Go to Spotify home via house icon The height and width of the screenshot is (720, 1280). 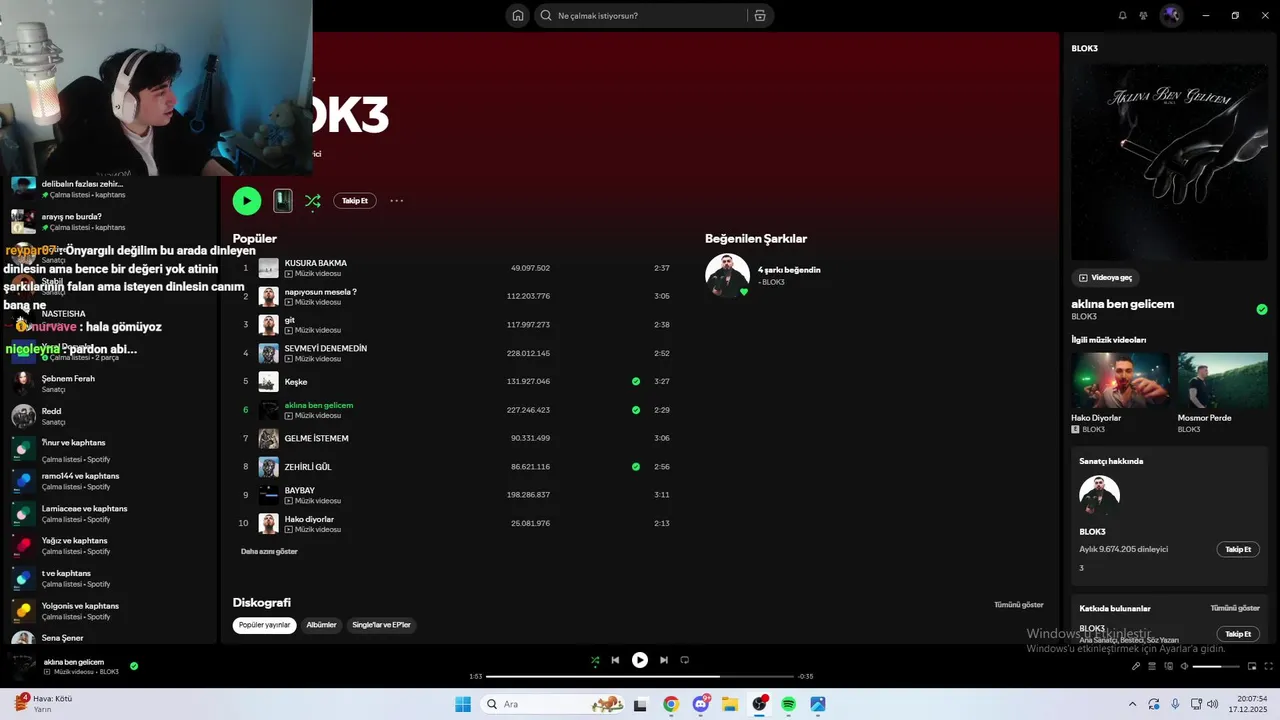(x=517, y=15)
